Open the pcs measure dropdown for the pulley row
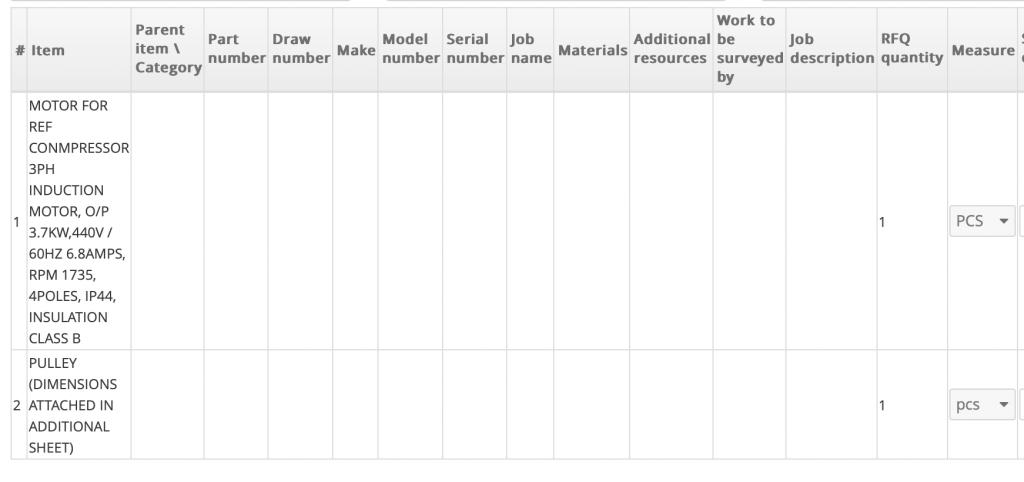This screenshot has width=1024, height=482. [981, 406]
